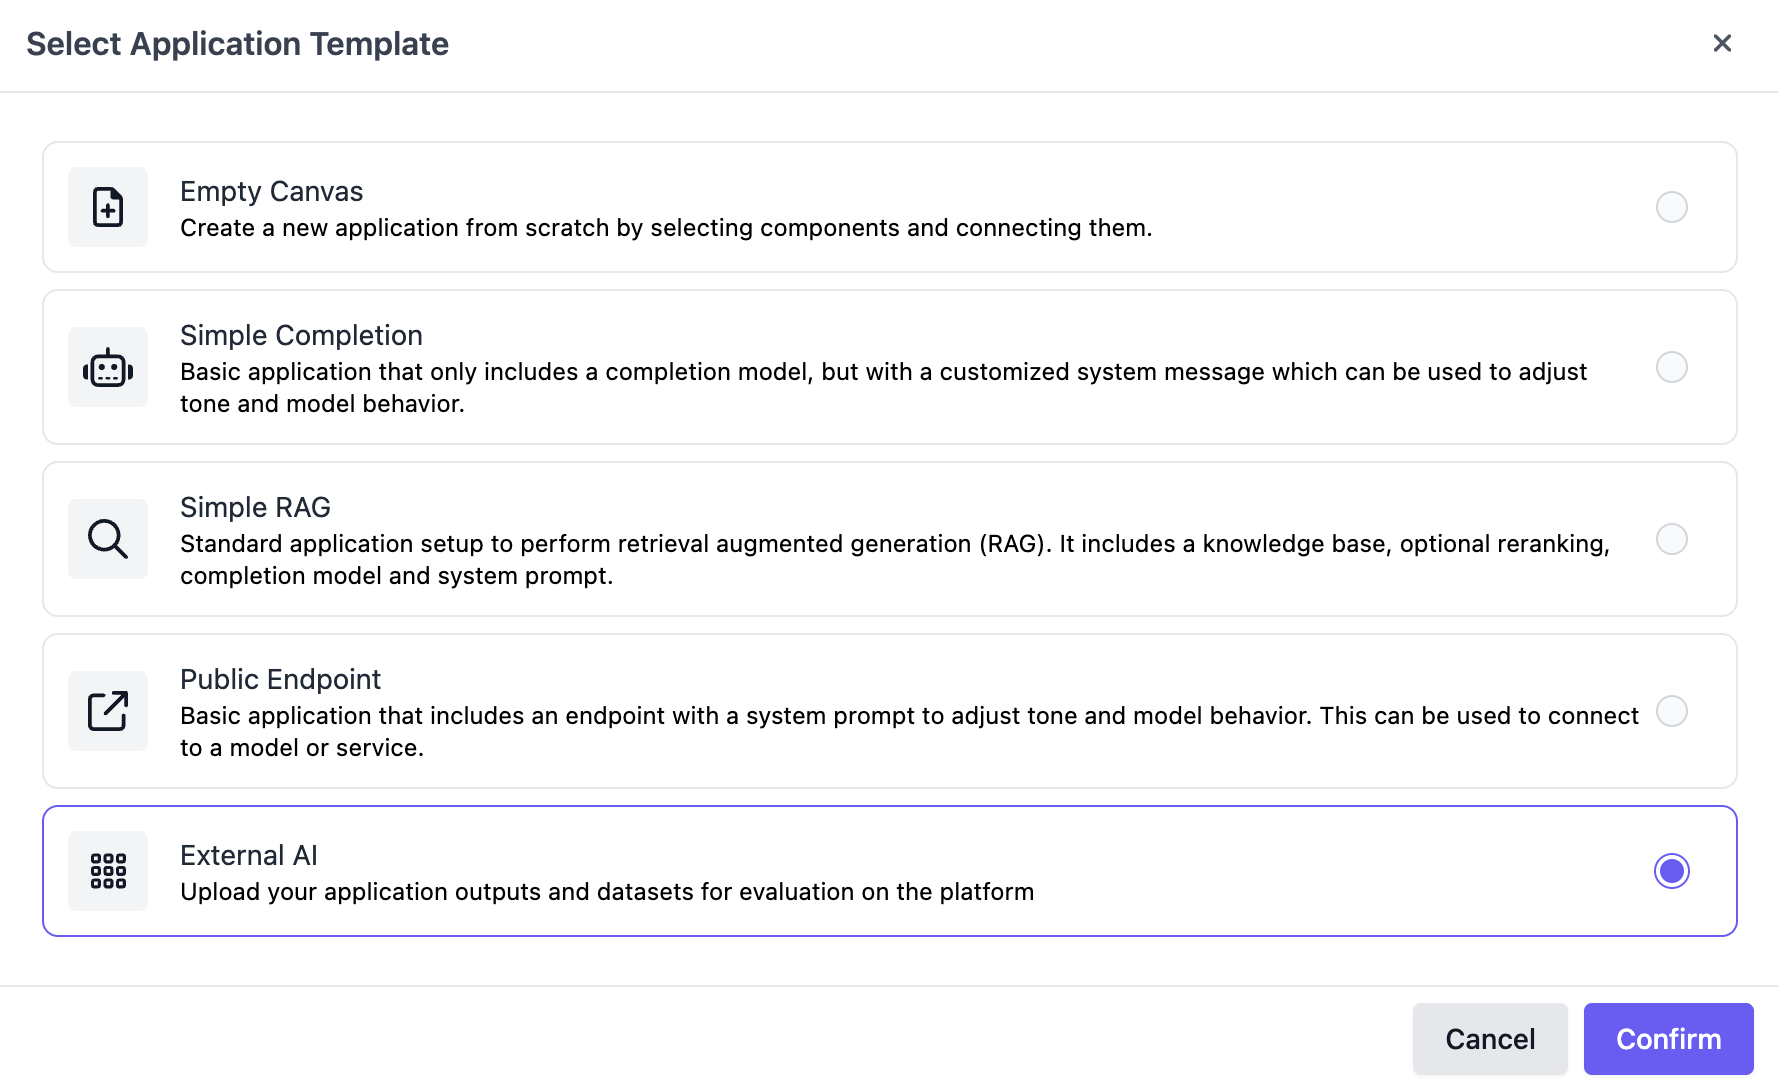The height and width of the screenshot is (1086, 1778).
Task: Click the Simple RAG description text
Action: 895,560
